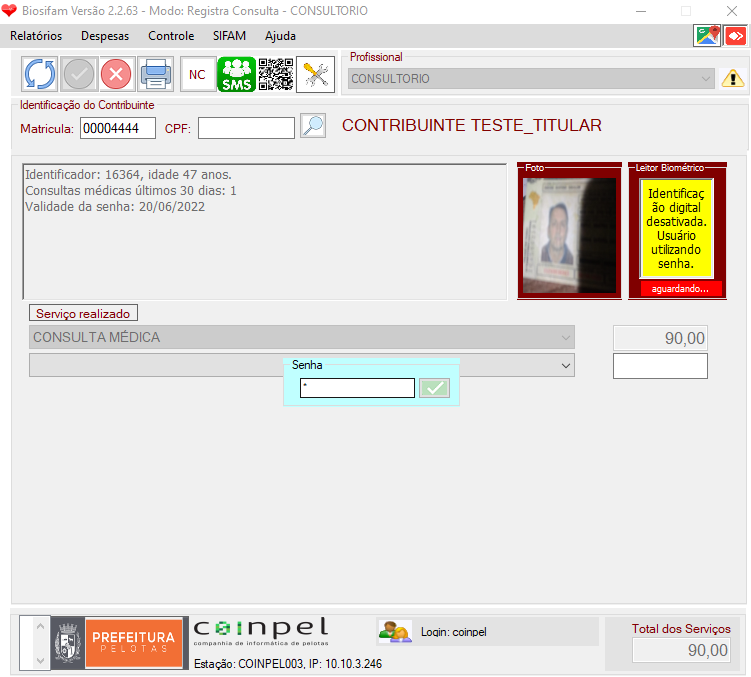Confirm password with green checkmark button

pos(434,388)
